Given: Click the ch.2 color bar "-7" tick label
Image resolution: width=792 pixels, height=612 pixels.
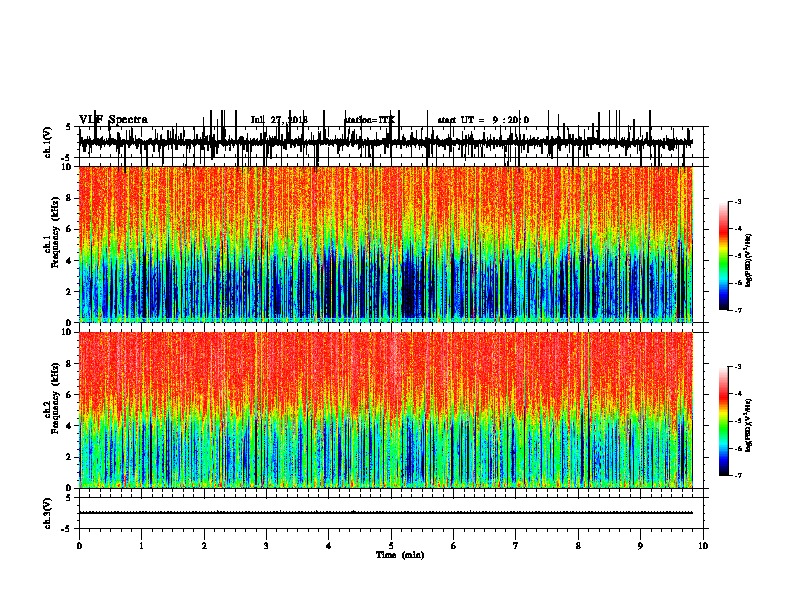Looking at the screenshot, I should pos(737,475).
